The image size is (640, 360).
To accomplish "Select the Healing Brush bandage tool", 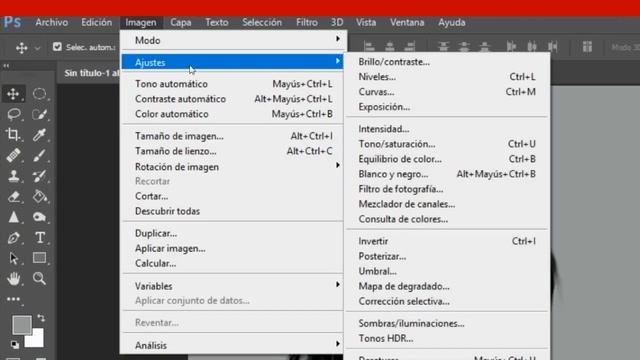I will point(13,155).
